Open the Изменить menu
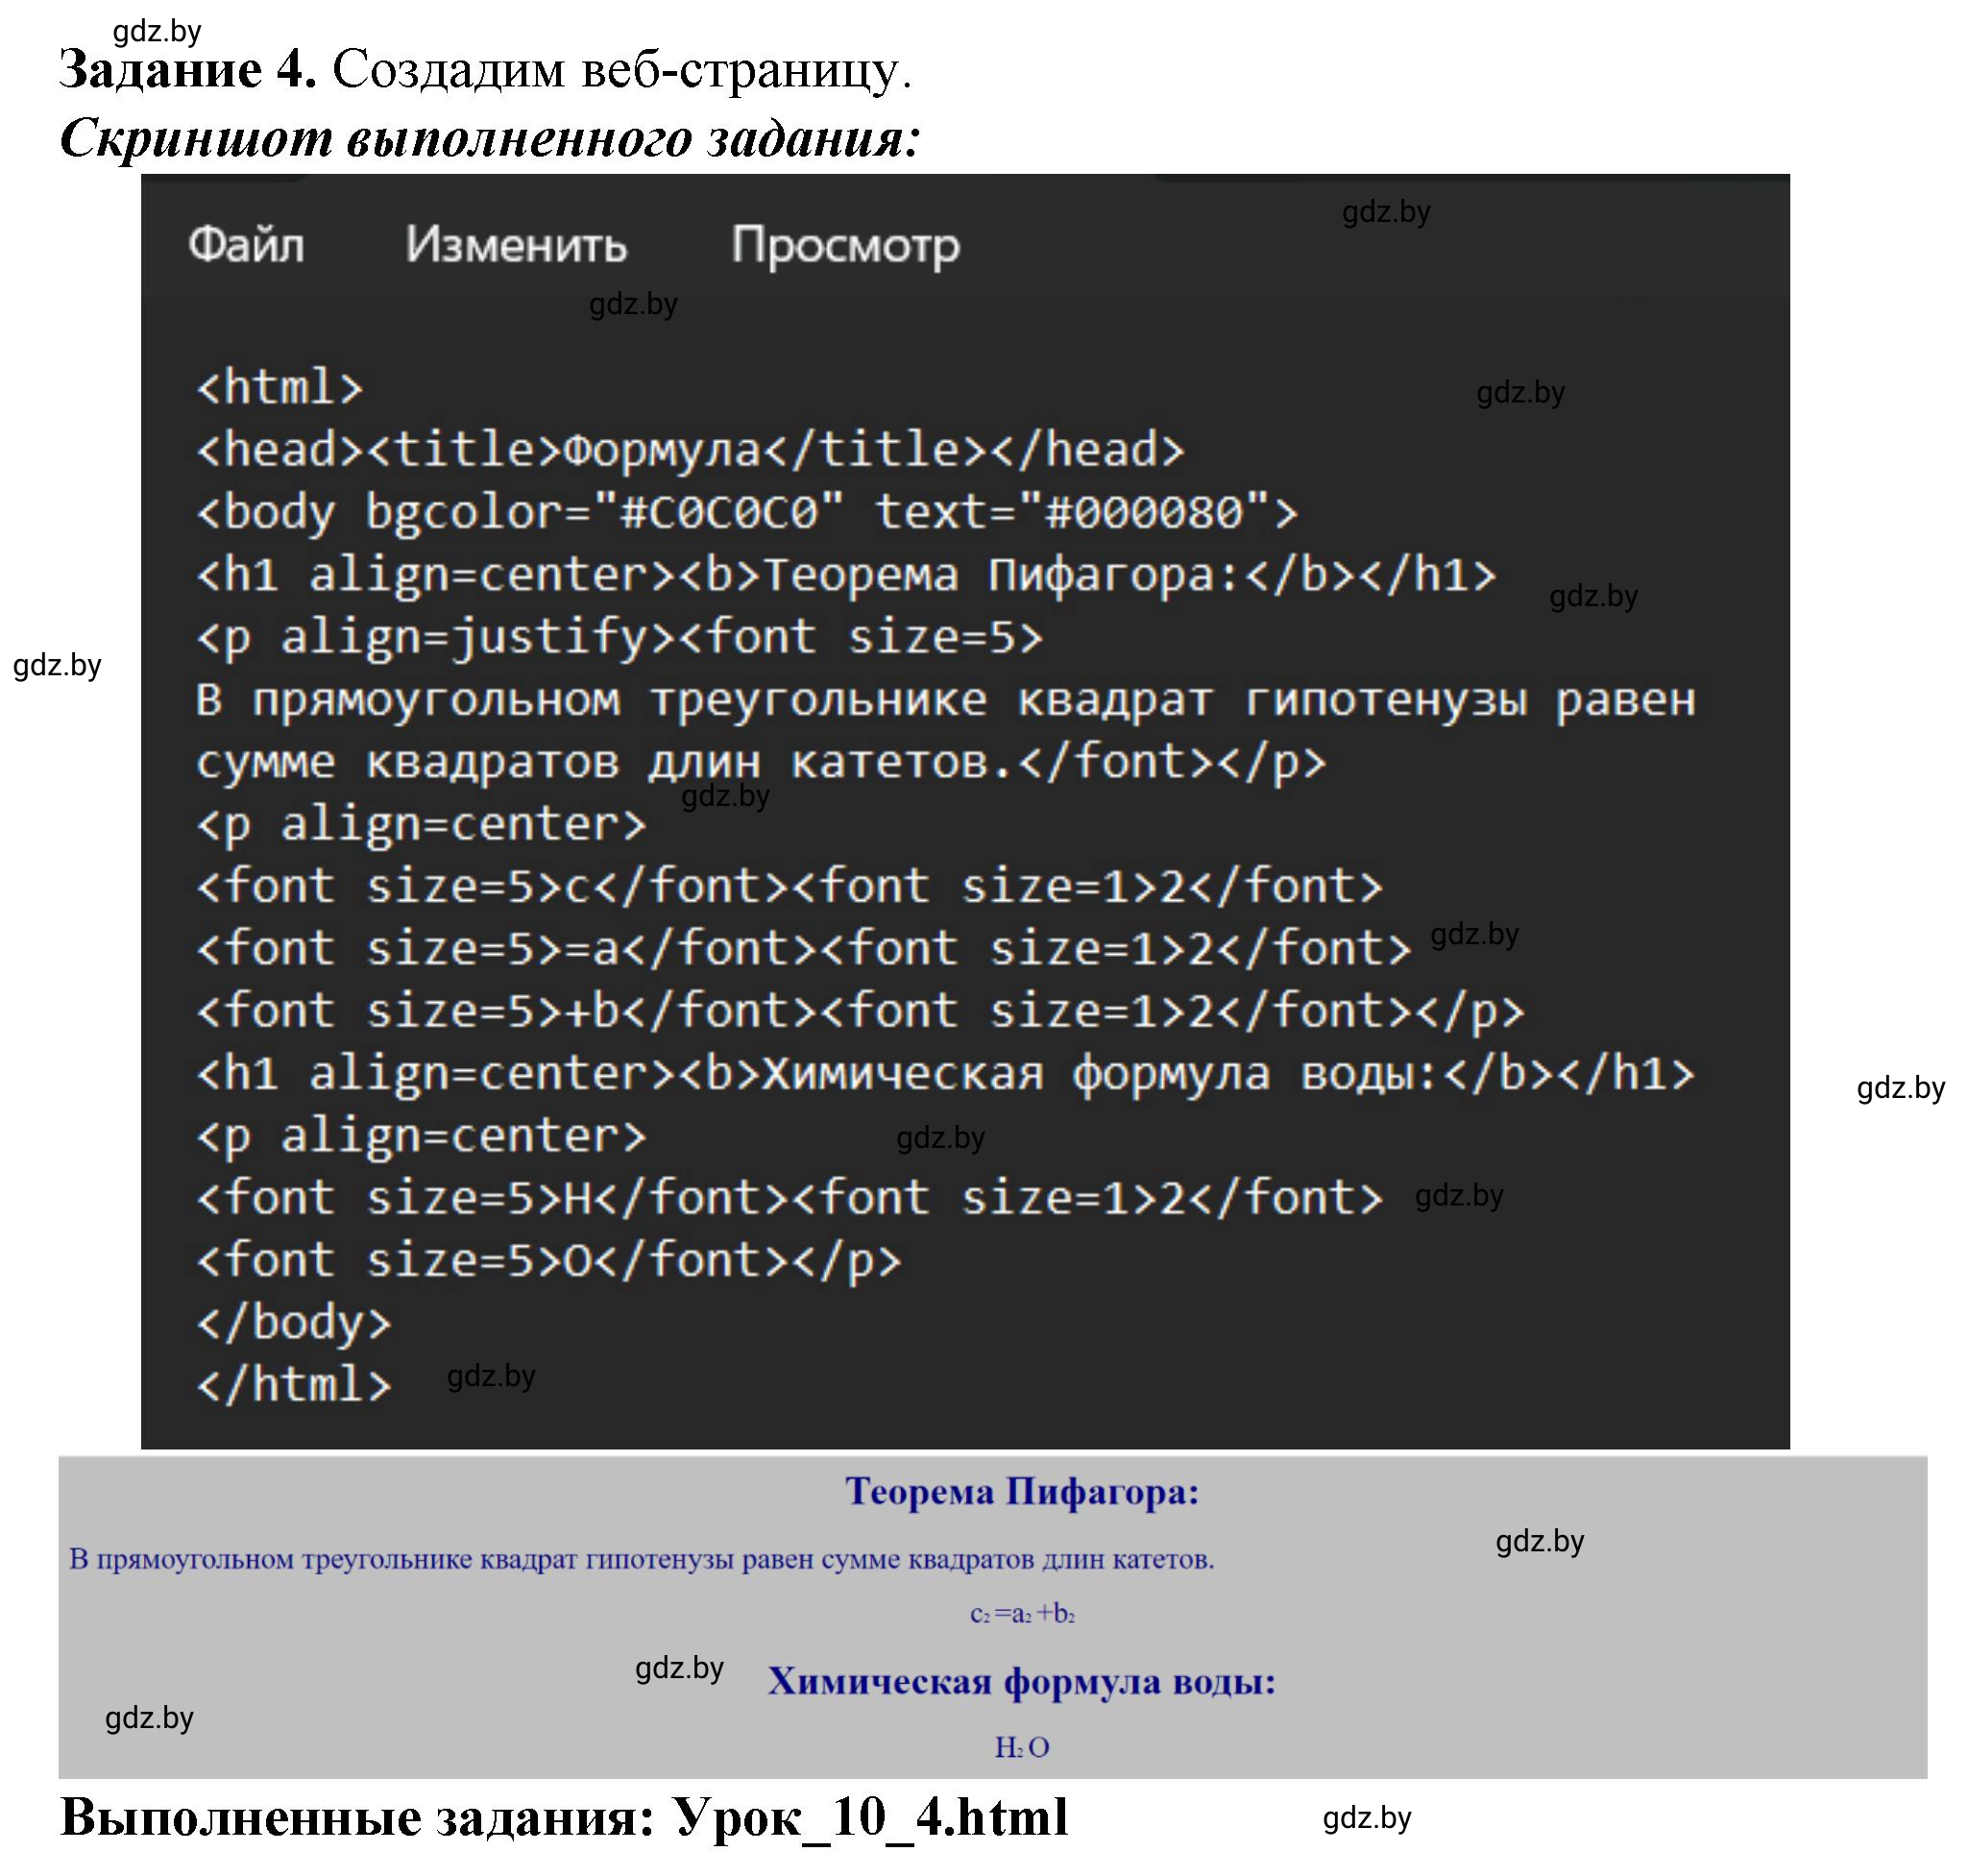The height and width of the screenshot is (1876, 1968). 516,244
